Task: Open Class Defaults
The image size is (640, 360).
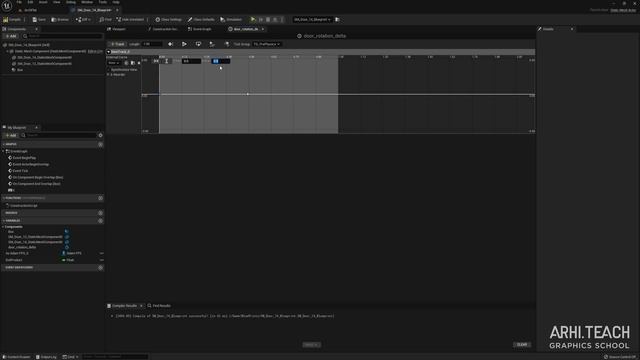Action: [201, 19]
